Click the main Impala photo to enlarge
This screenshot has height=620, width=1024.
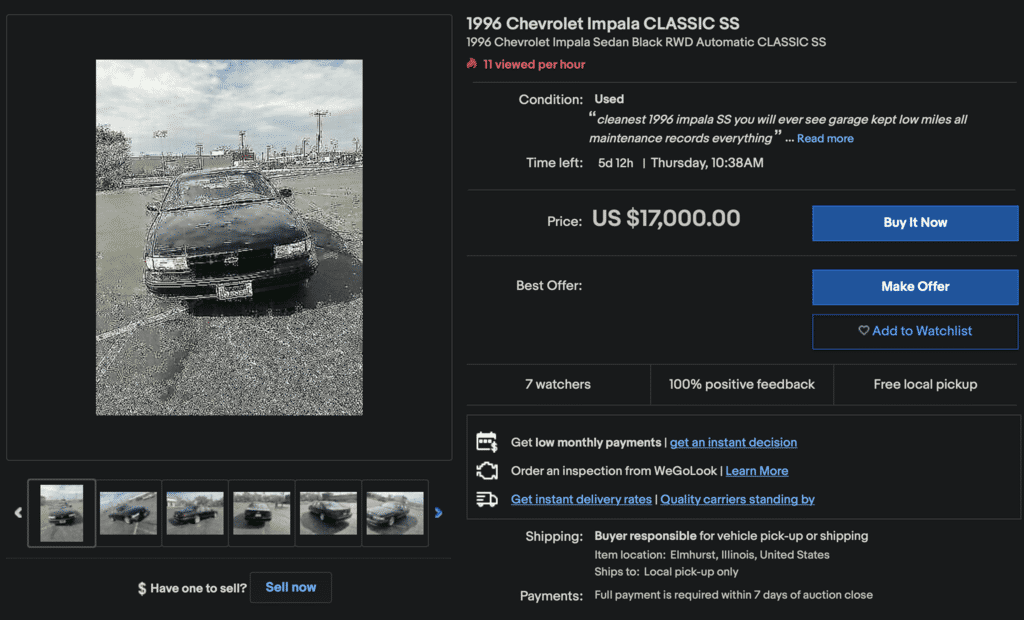click(229, 237)
